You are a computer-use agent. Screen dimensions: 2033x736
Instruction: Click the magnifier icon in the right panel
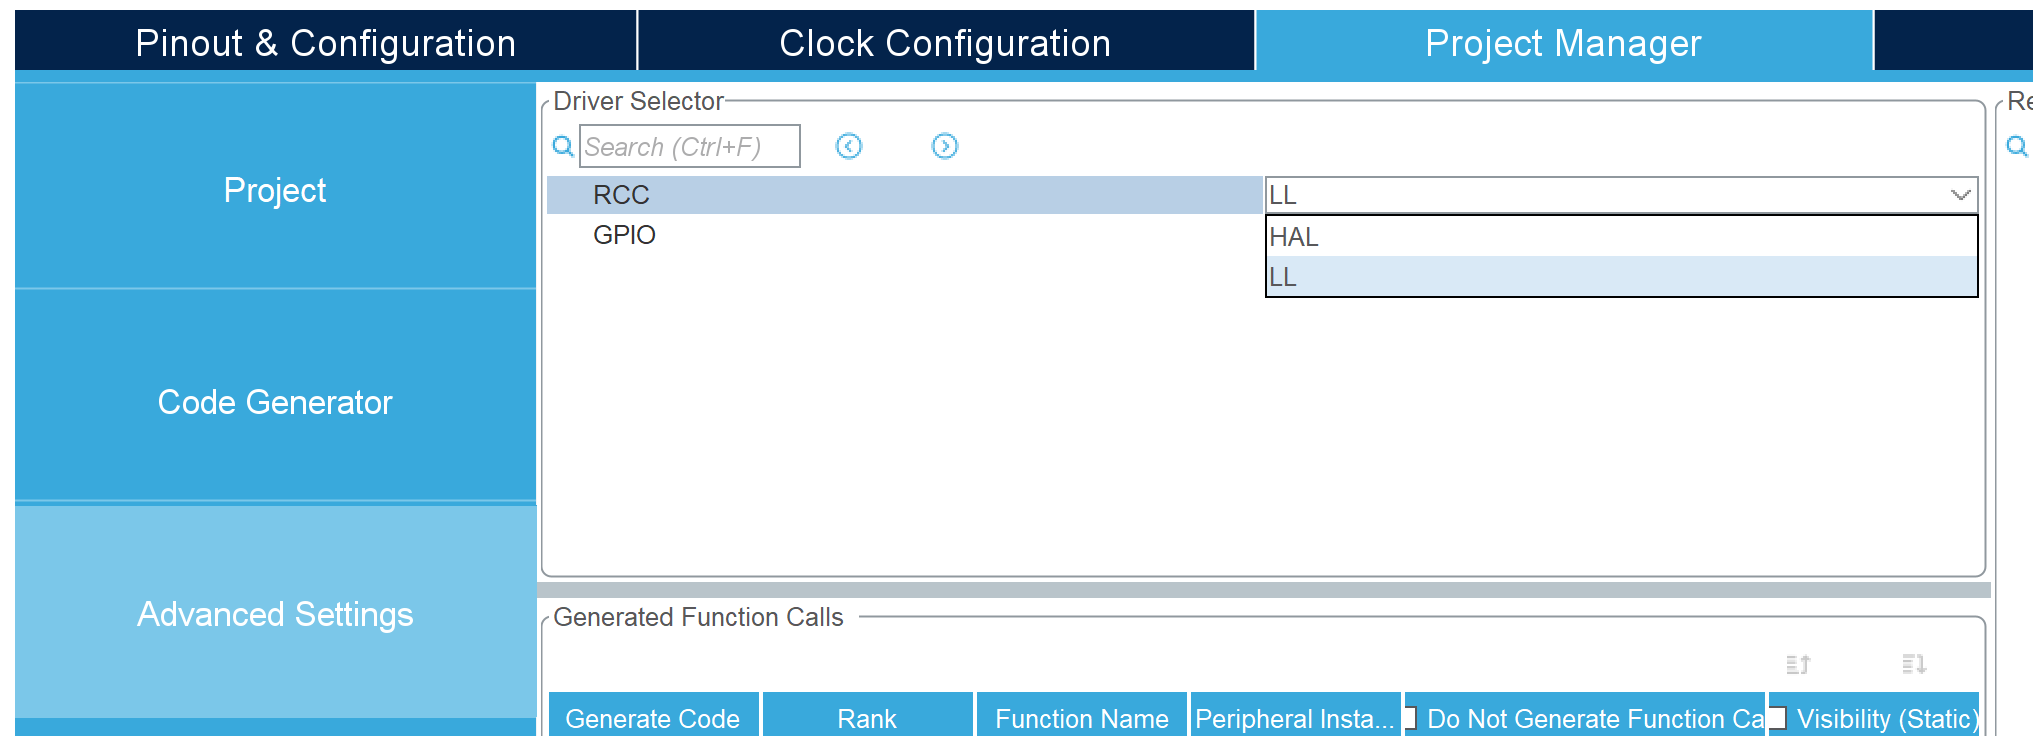[2017, 147]
